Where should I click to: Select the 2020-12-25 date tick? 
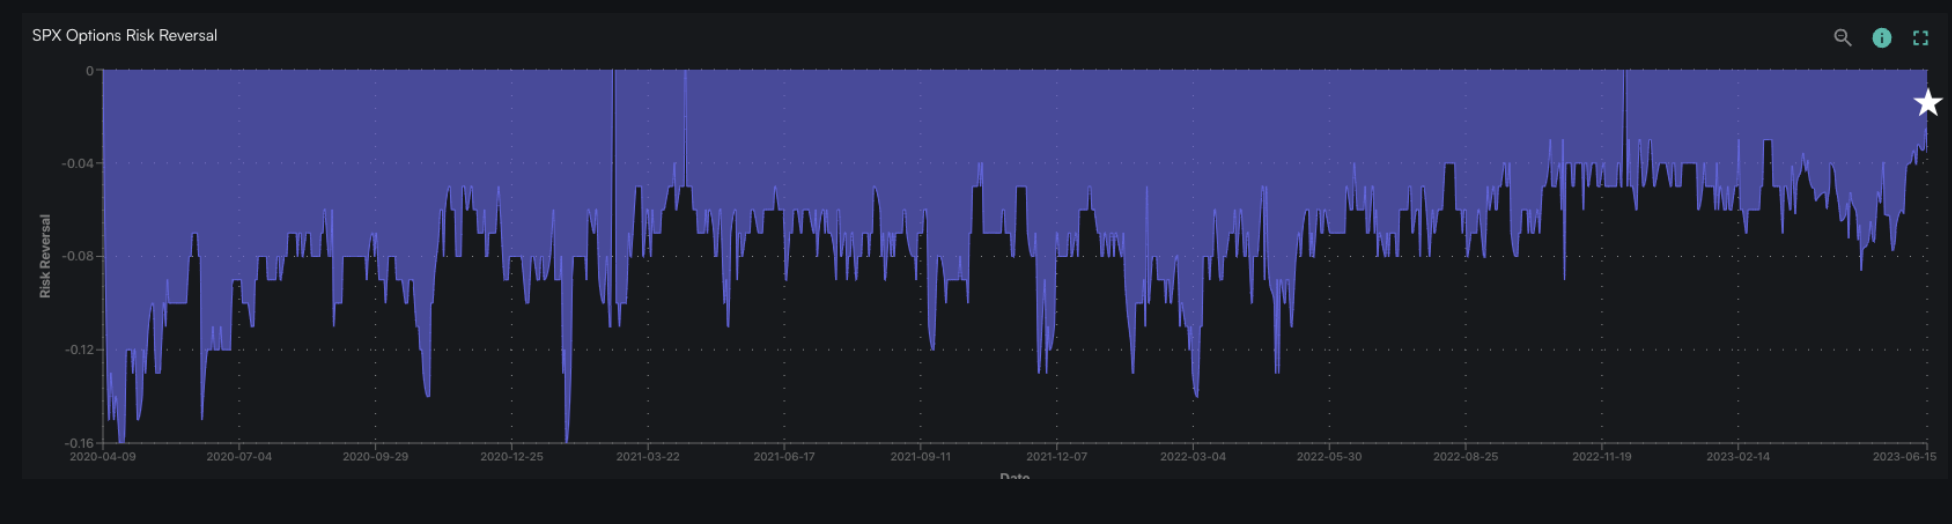[512, 456]
